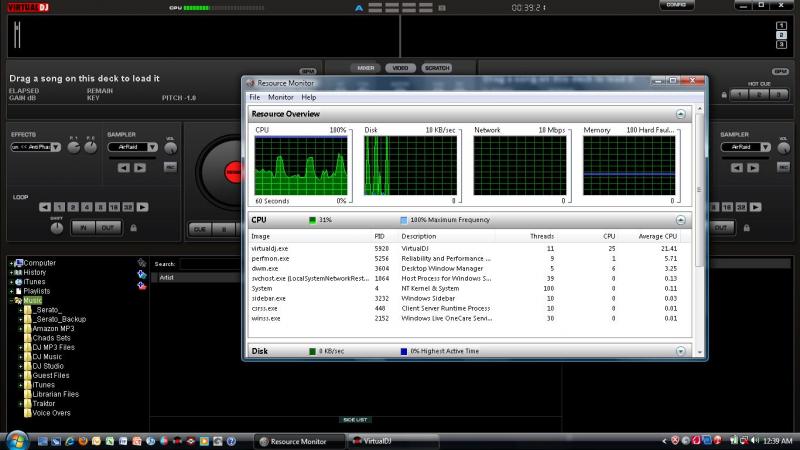Open the right deck Sampler dropdown

point(765,147)
